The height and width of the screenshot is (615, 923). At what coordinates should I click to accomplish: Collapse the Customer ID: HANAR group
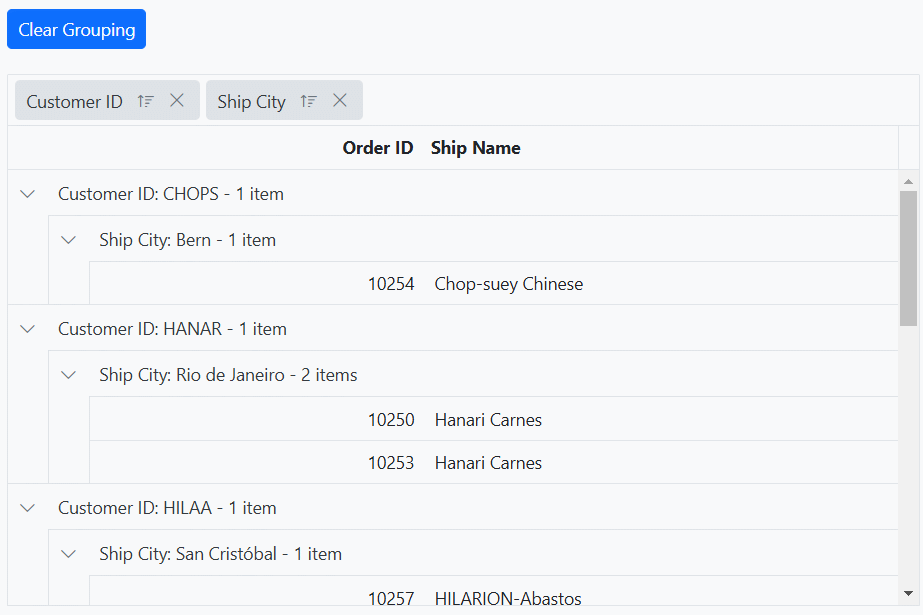click(x=28, y=329)
